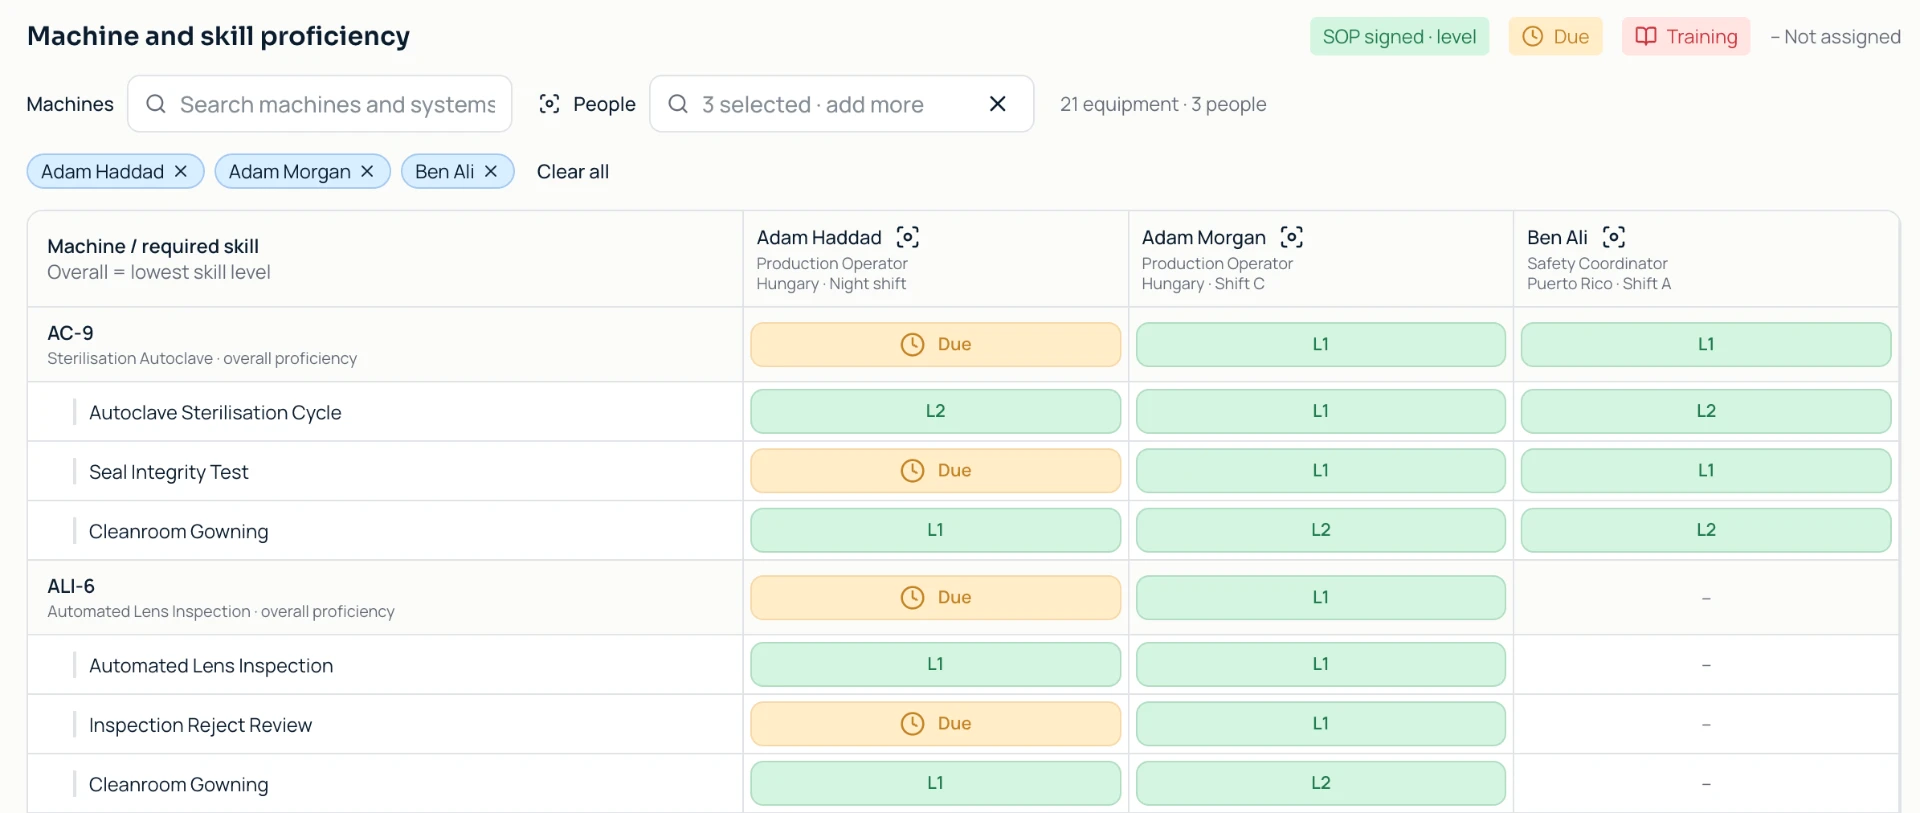1920x813 pixels.
Task: Clear the people selection with the X icon
Action: pos(997,104)
